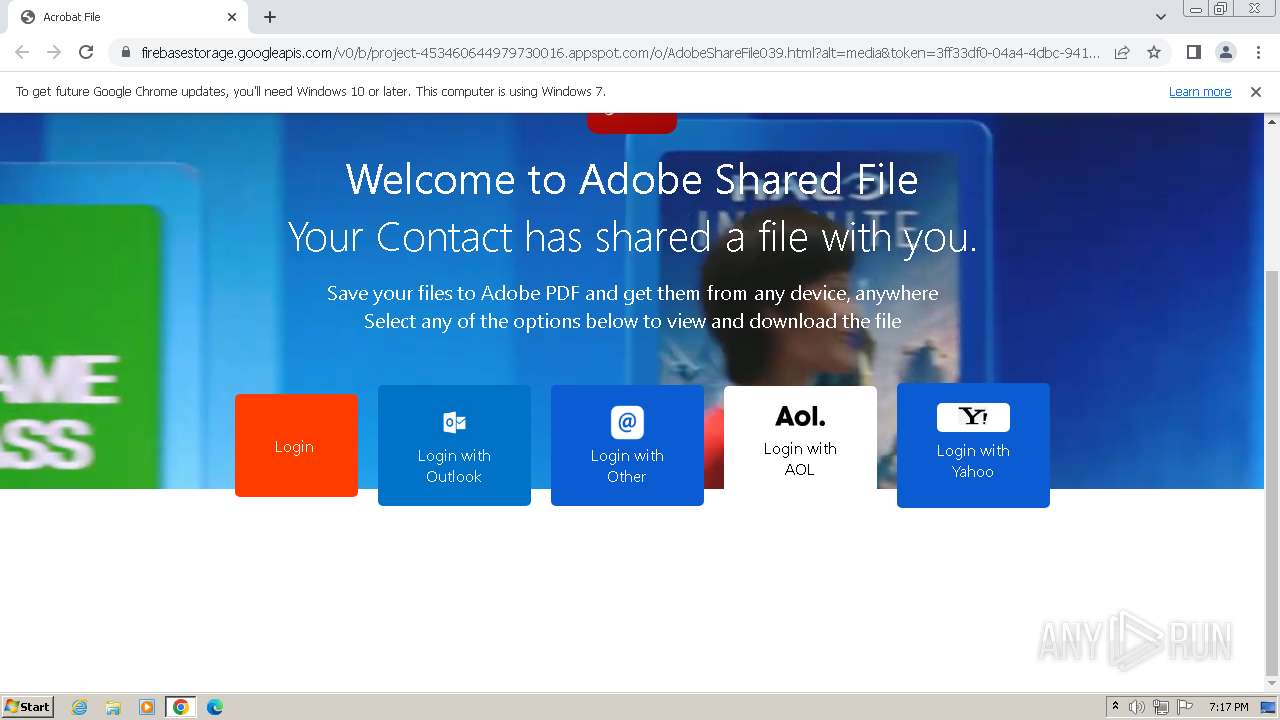Share this page icon
This screenshot has width=1280, height=720.
(x=1122, y=52)
